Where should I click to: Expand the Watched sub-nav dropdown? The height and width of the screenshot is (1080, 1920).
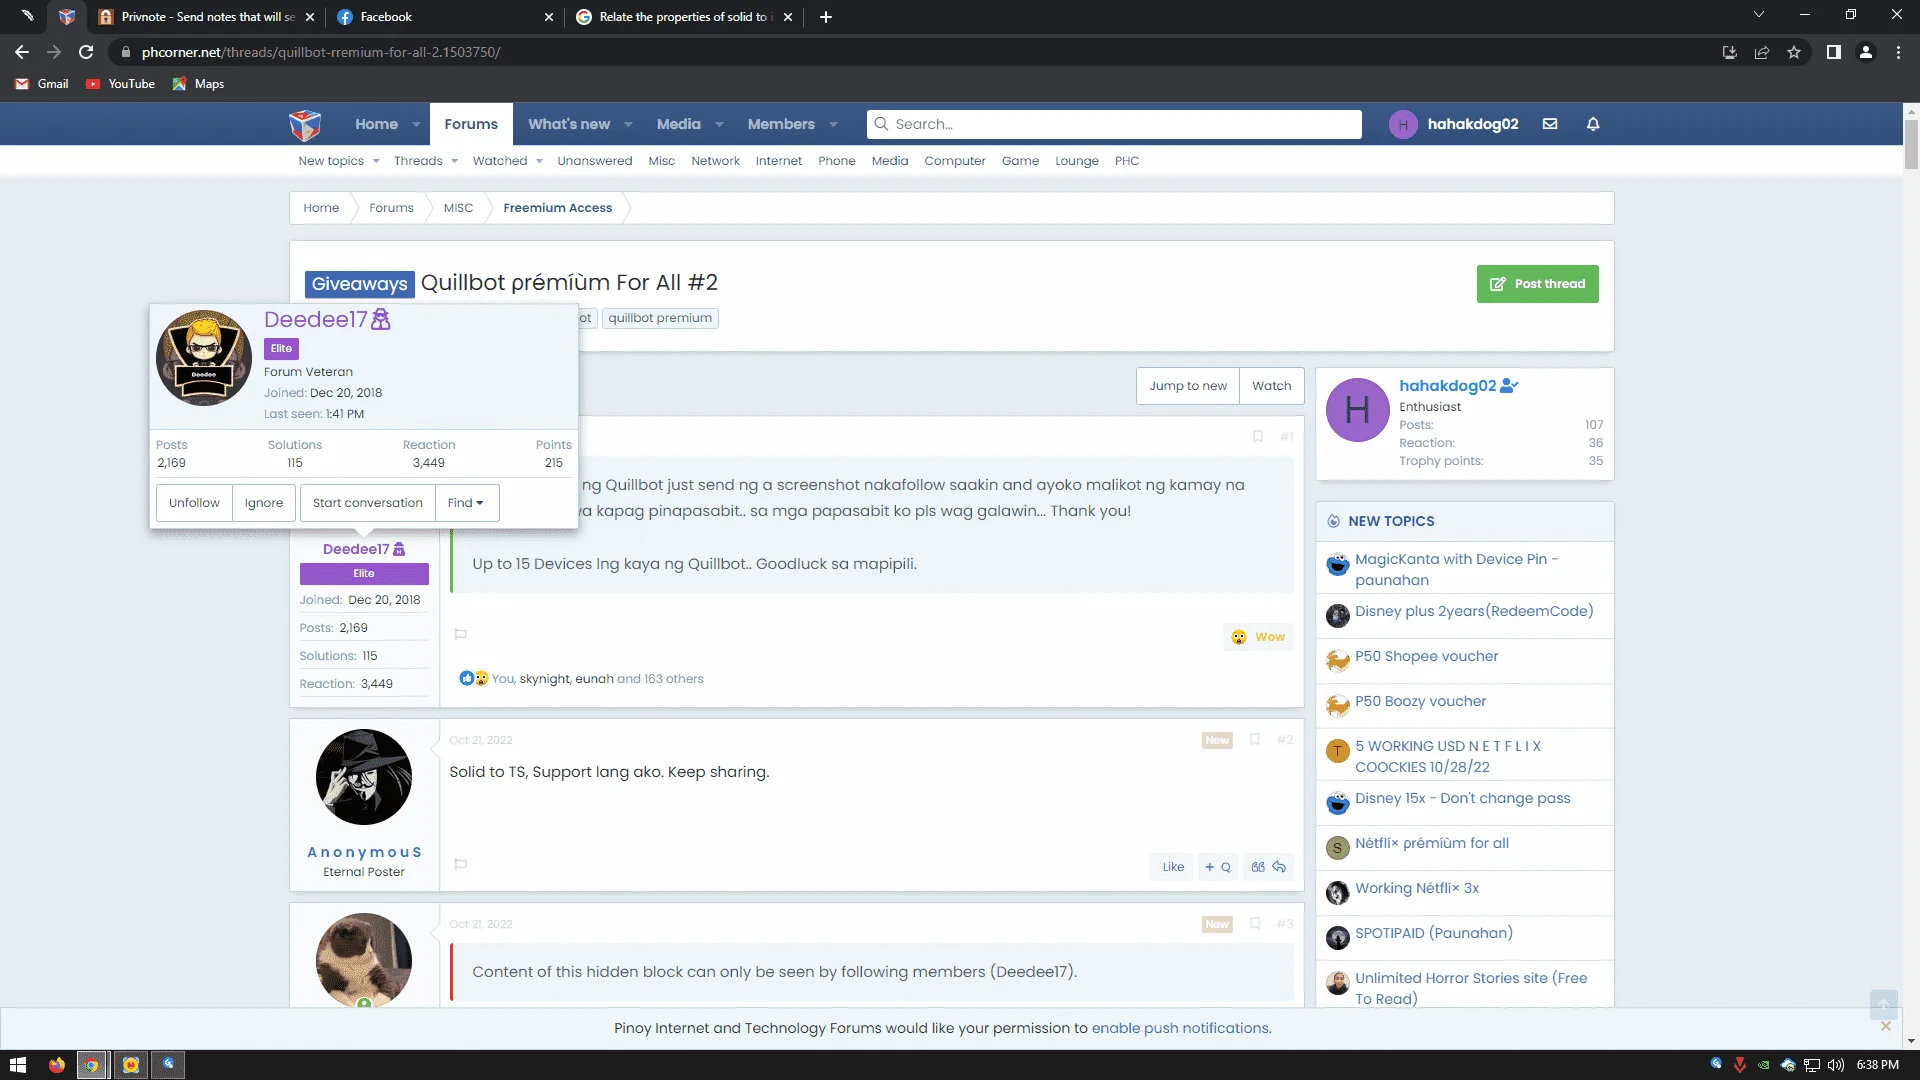(x=539, y=161)
